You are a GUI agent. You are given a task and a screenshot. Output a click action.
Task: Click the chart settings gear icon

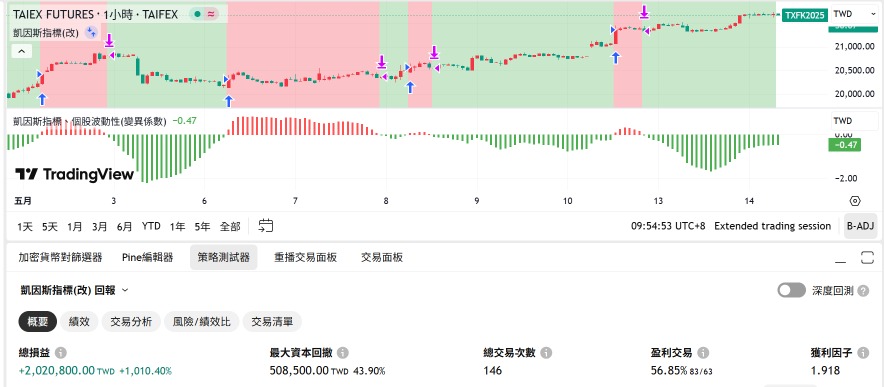855,201
